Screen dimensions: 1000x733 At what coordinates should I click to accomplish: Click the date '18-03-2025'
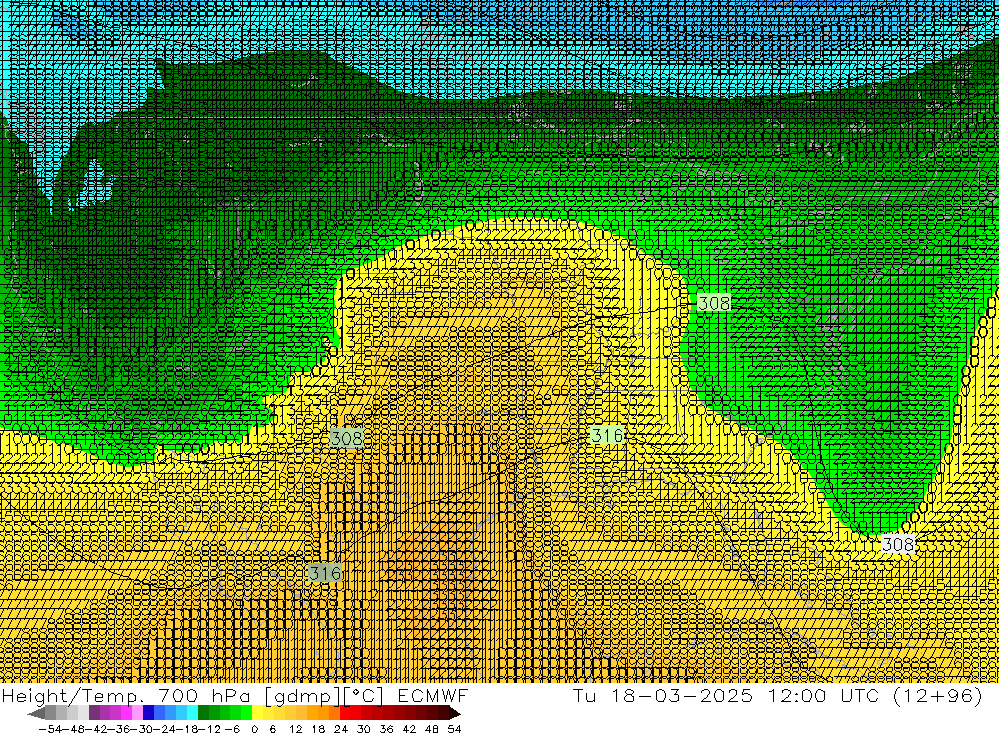tap(682, 695)
